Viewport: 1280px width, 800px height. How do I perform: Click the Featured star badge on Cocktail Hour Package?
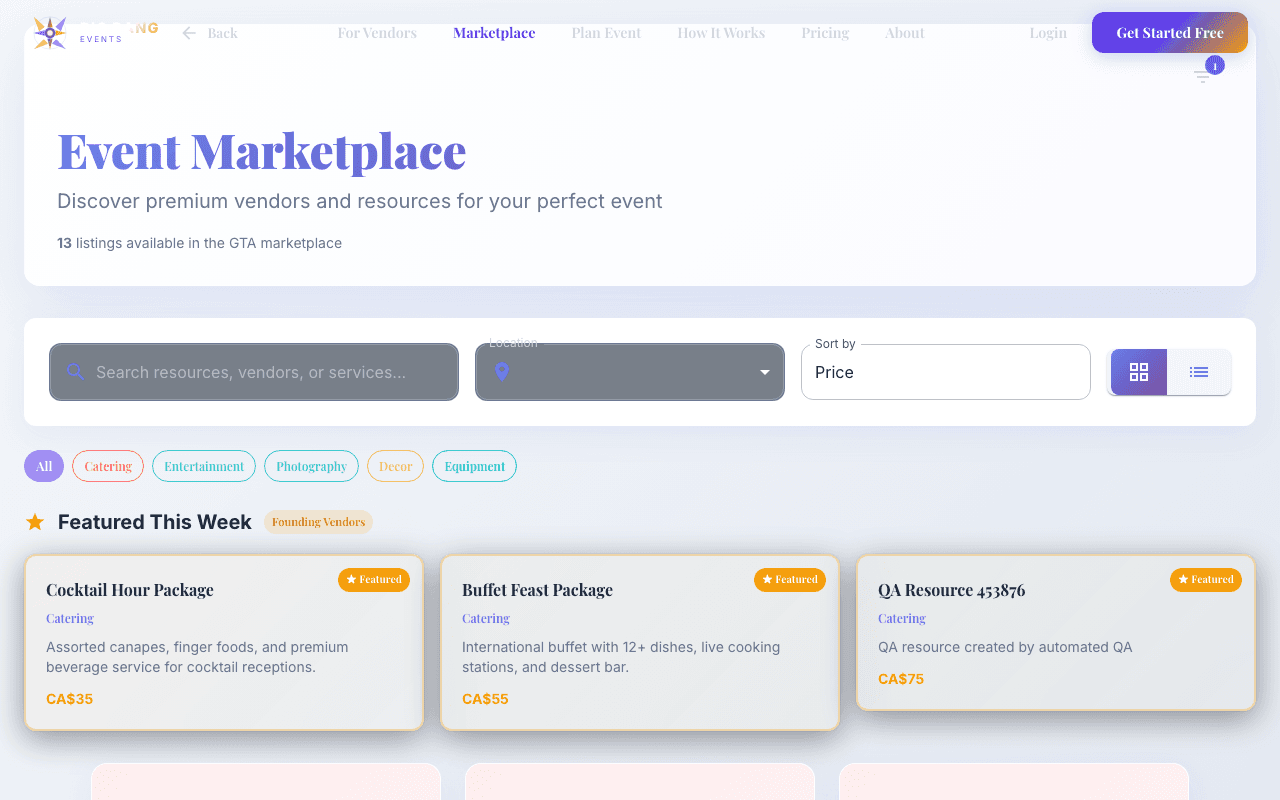[x=373, y=579]
